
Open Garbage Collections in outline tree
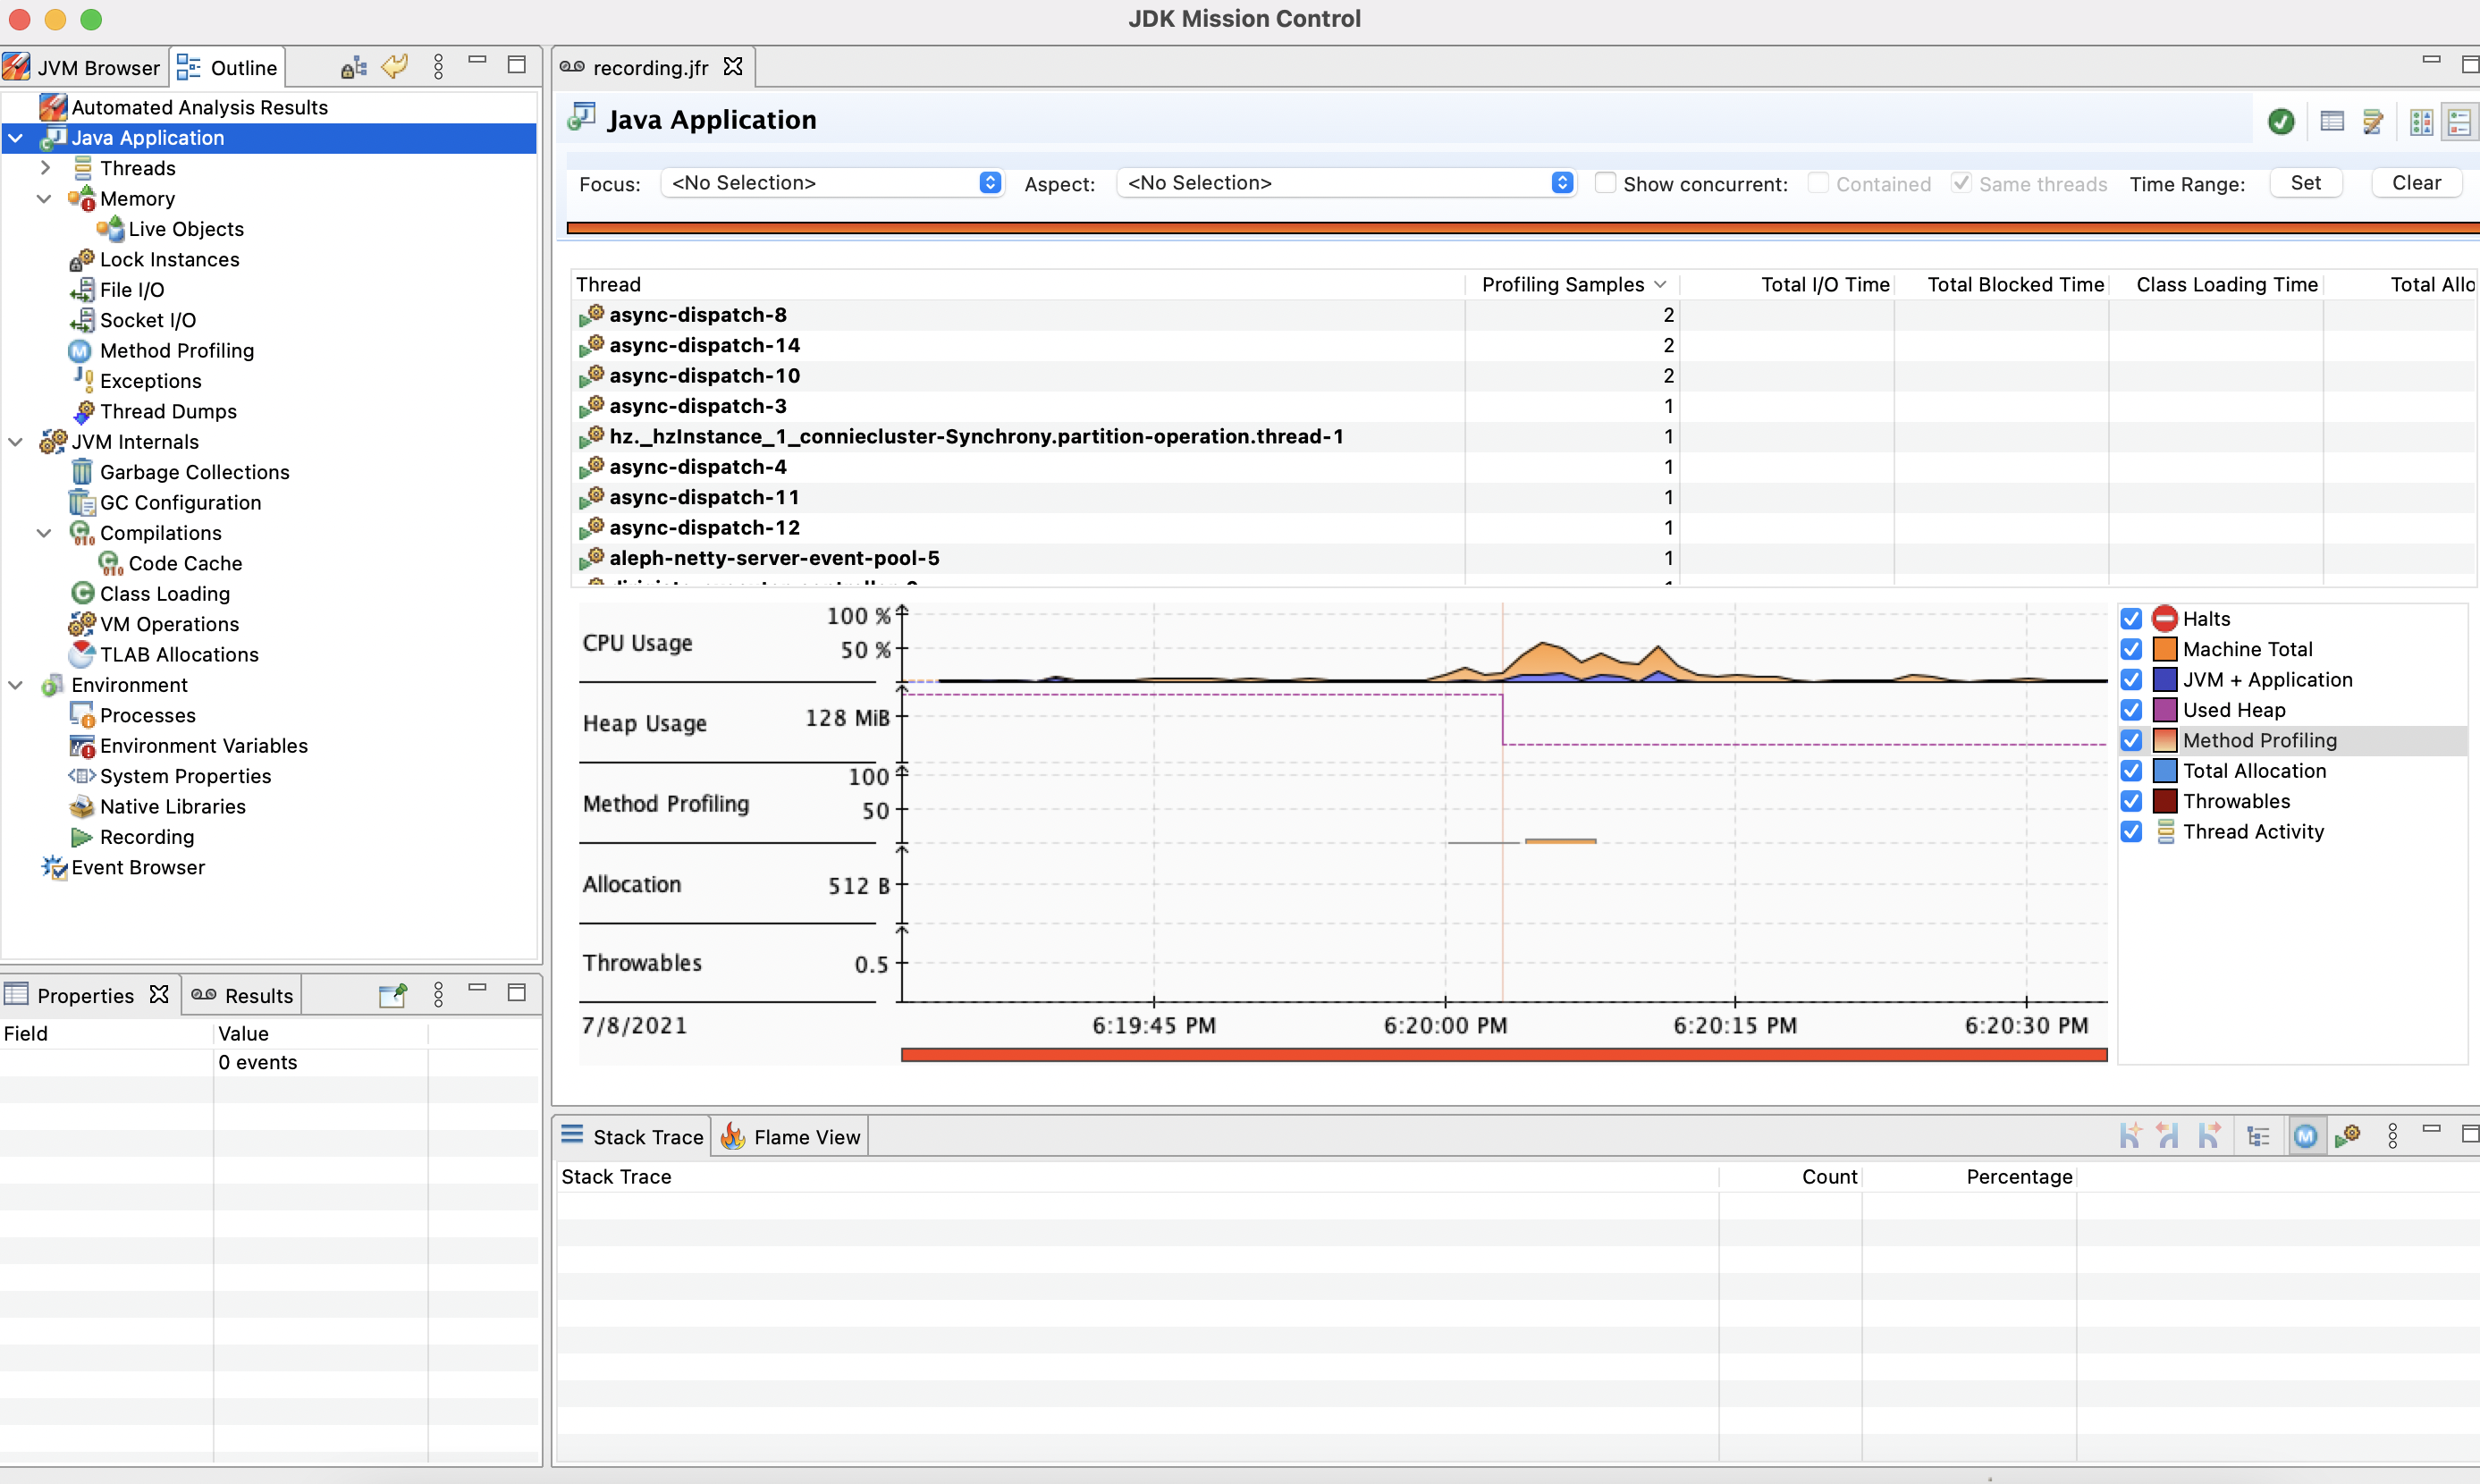tap(194, 472)
